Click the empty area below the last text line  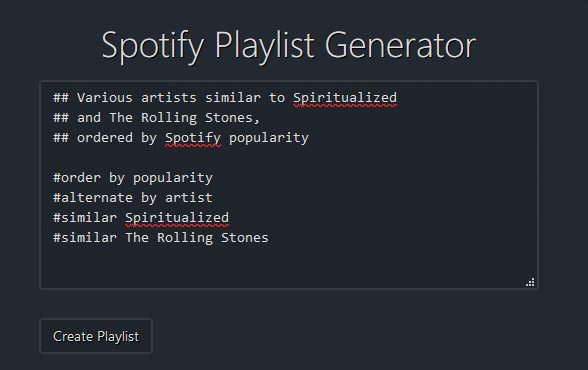289,266
